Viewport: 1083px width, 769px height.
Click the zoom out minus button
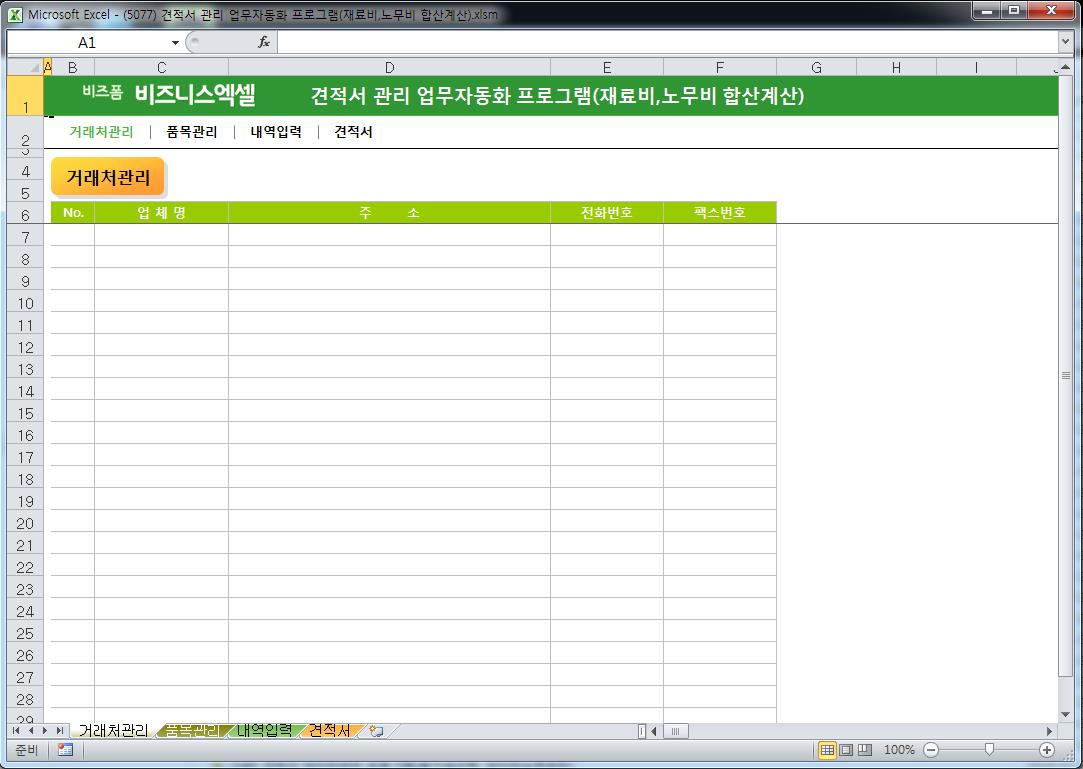point(931,750)
